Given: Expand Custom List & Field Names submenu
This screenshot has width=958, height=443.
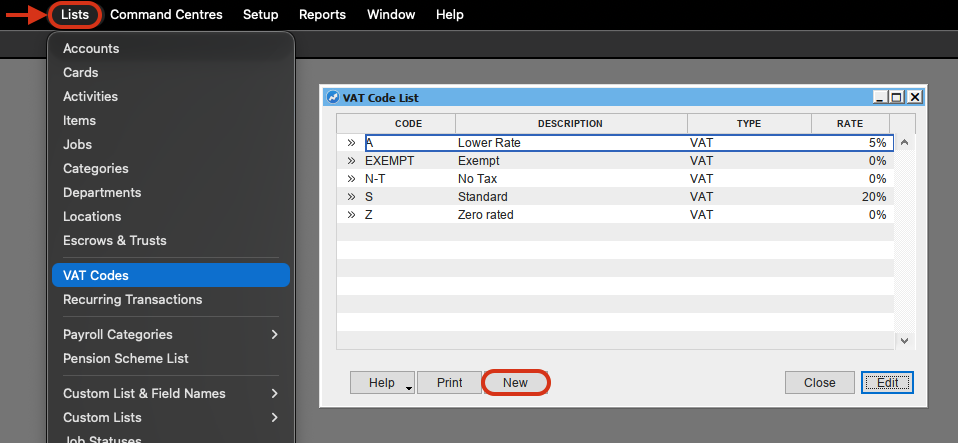Looking at the screenshot, I should click(x=274, y=394).
